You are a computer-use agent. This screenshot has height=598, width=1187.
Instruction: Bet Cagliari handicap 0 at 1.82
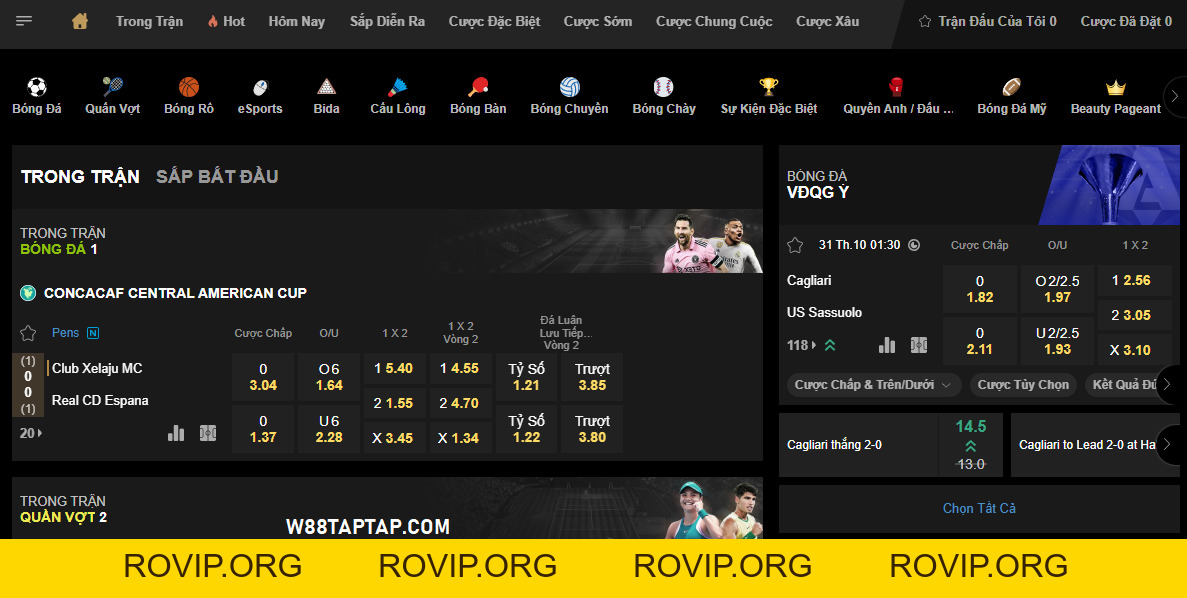[980, 289]
